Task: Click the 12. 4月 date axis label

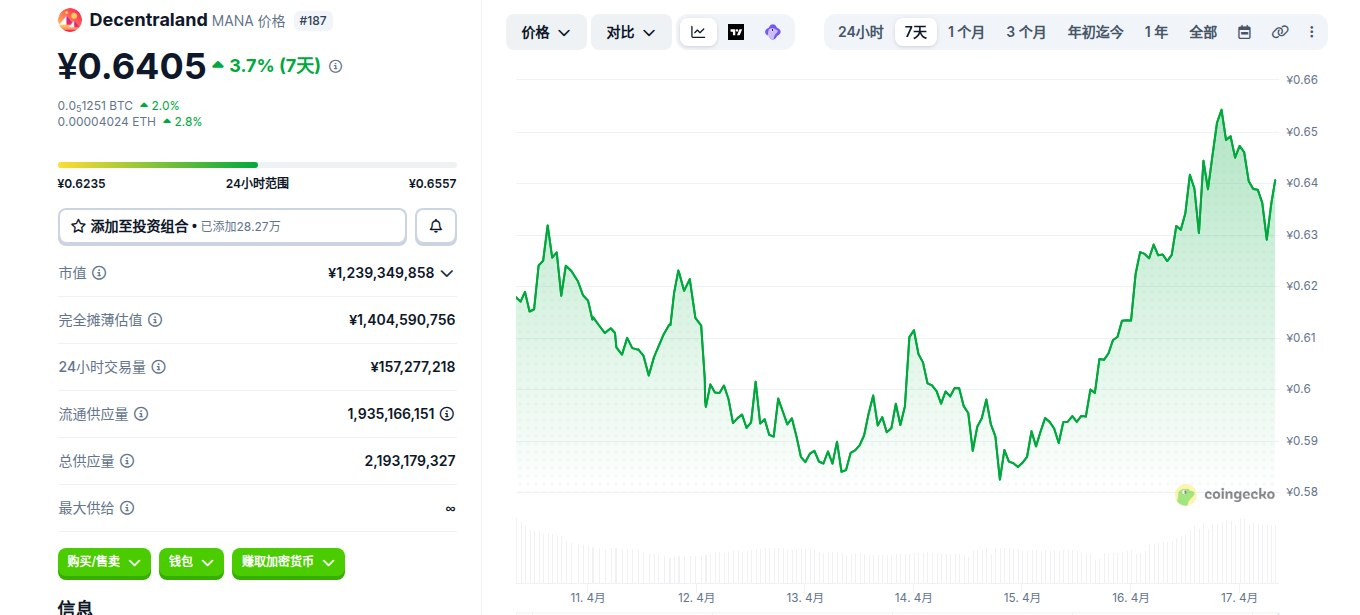Action: coord(697,598)
